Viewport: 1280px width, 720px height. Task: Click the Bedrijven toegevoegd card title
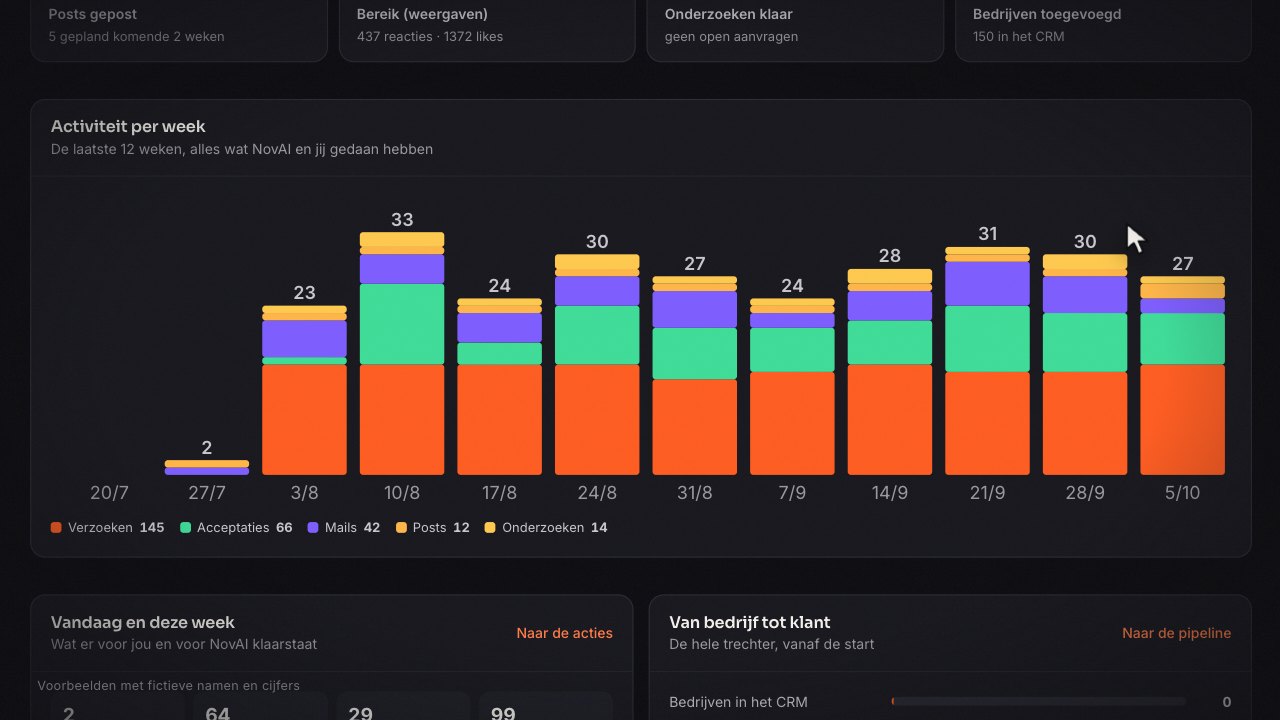(x=1047, y=14)
